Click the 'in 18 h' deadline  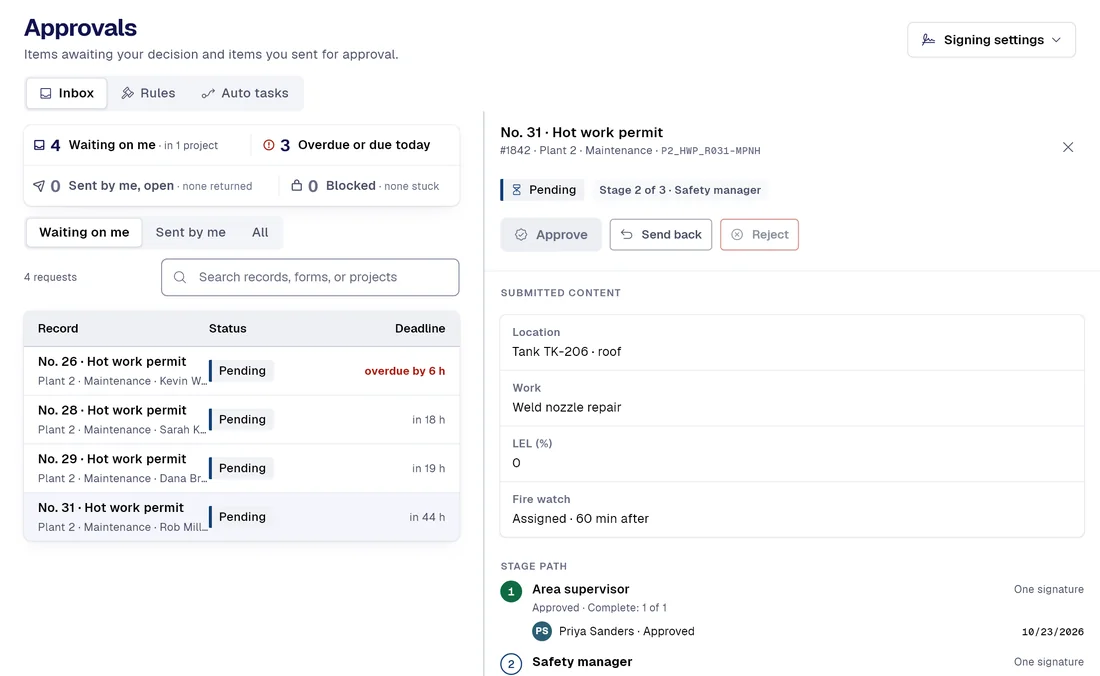(428, 419)
